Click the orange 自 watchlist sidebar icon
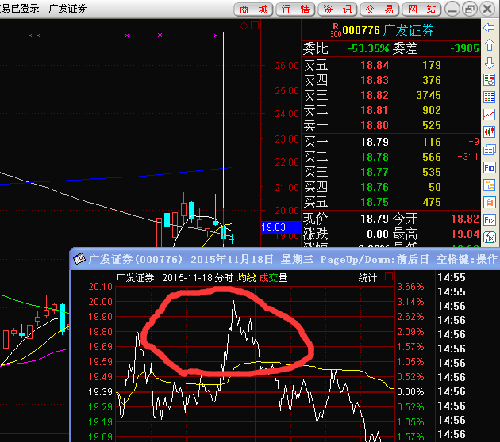The width and height of the screenshot is (500, 442). pyautogui.click(x=489, y=202)
